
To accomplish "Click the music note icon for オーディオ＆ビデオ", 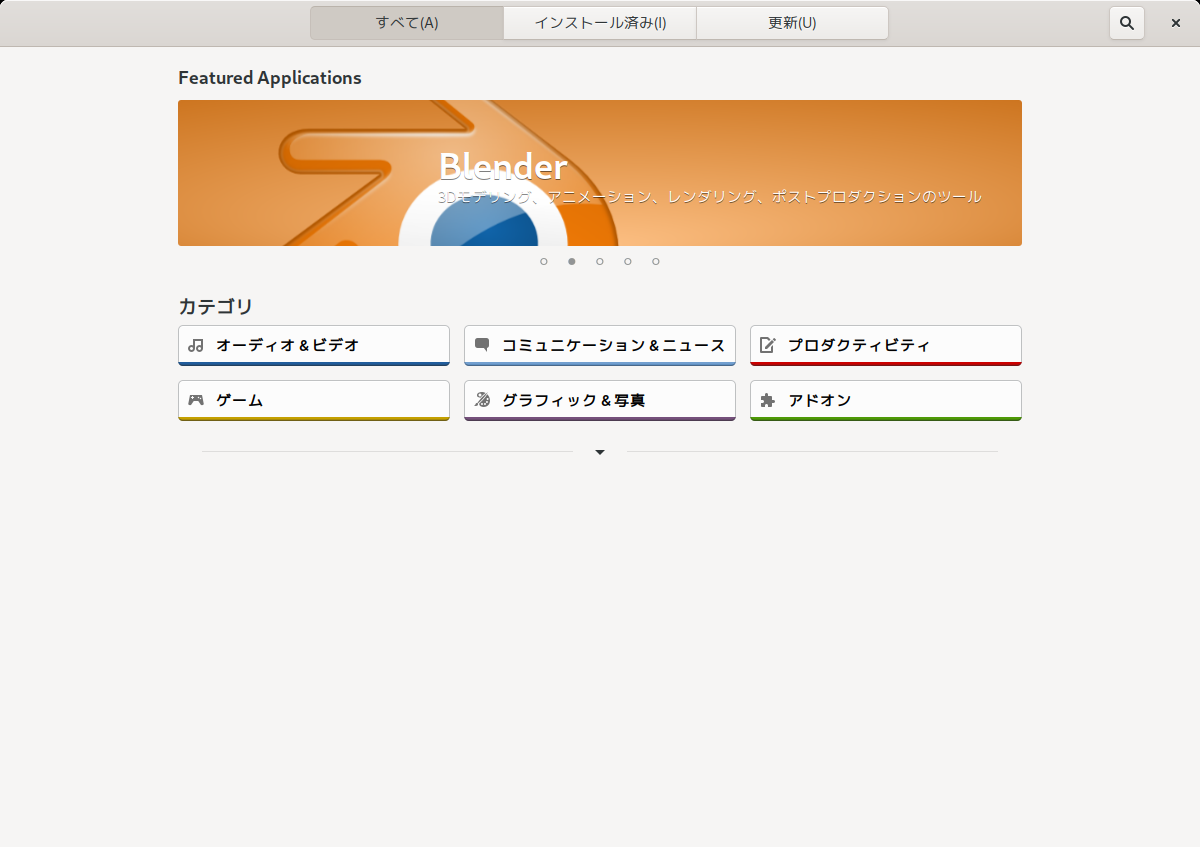I will coord(196,345).
